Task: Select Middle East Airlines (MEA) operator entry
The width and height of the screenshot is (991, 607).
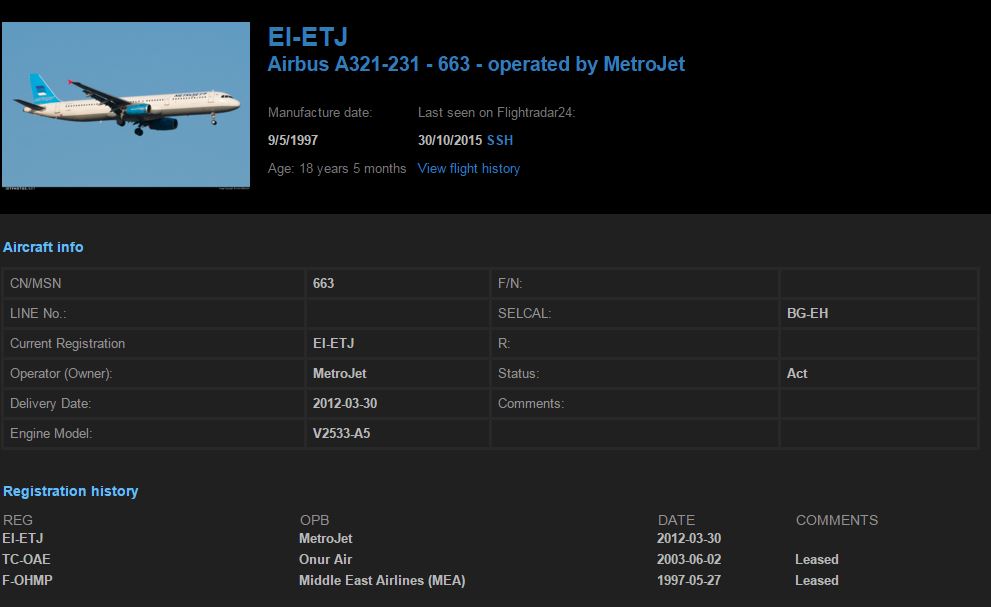Action: point(382,580)
